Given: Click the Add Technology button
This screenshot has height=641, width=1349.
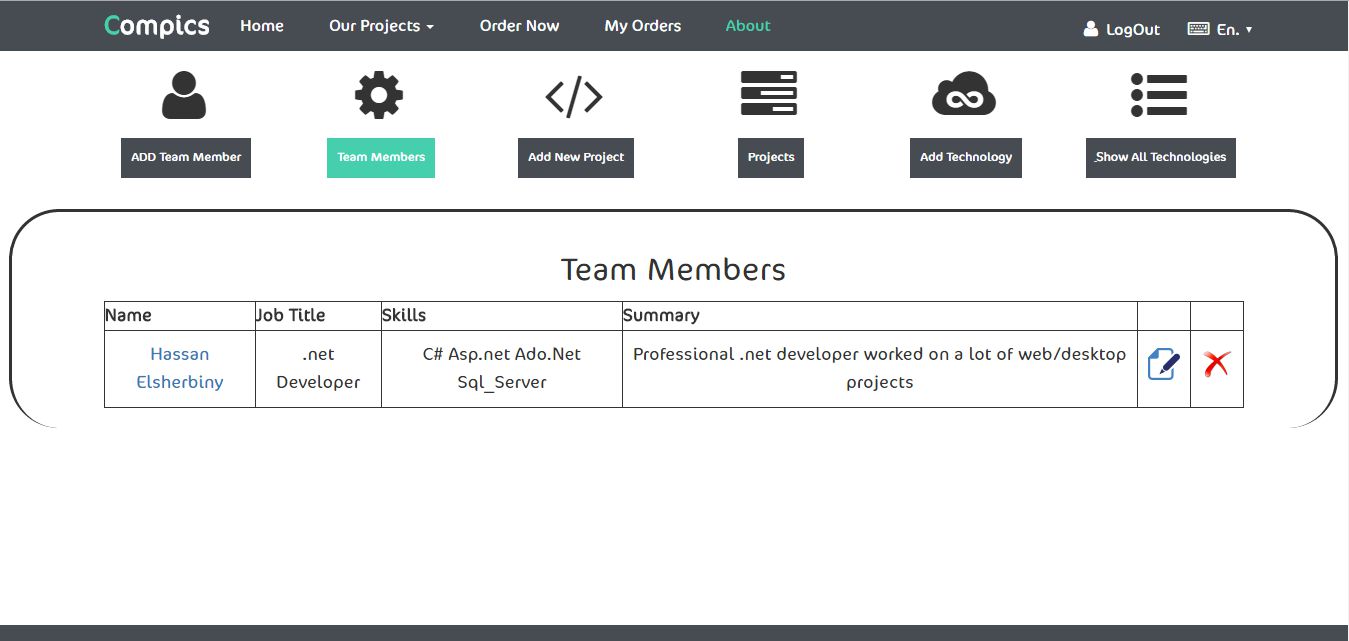Looking at the screenshot, I should (x=966, y=158).
